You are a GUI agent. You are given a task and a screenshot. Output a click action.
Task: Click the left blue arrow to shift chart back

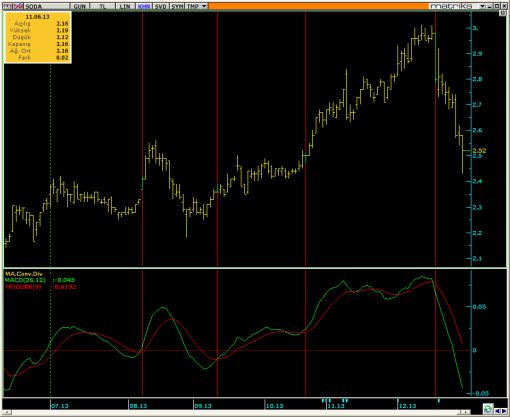coord(497,411)
